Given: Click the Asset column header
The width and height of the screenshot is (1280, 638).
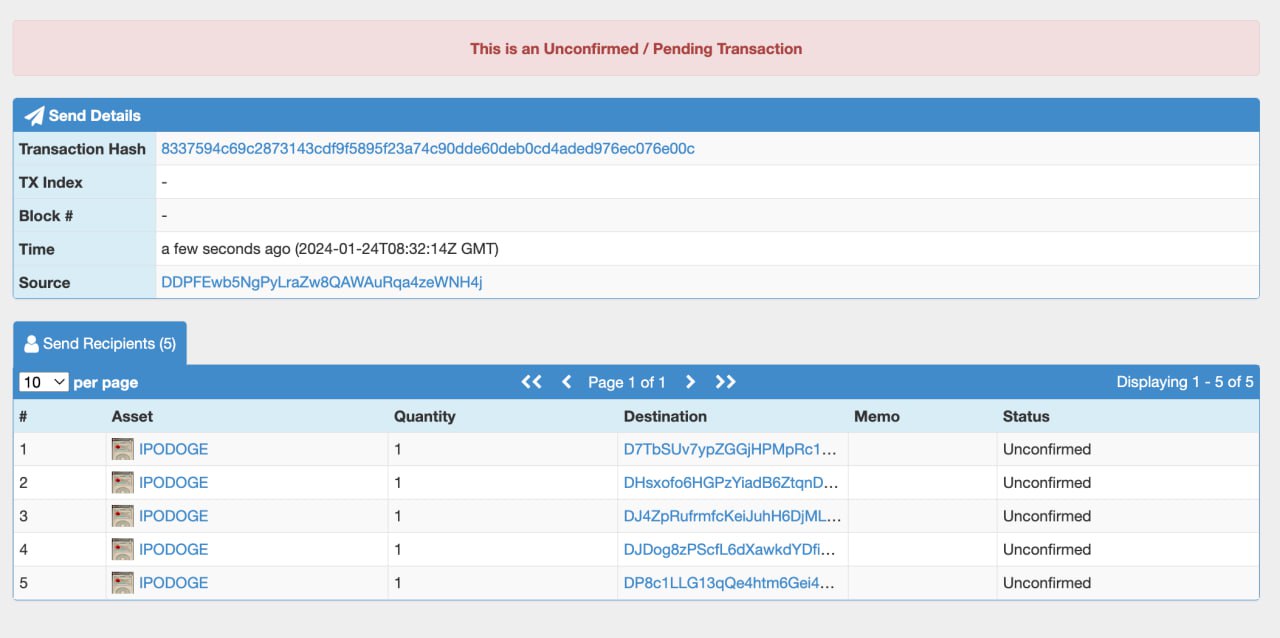Looking at the screenshot, I should click(x=133, y=416).
